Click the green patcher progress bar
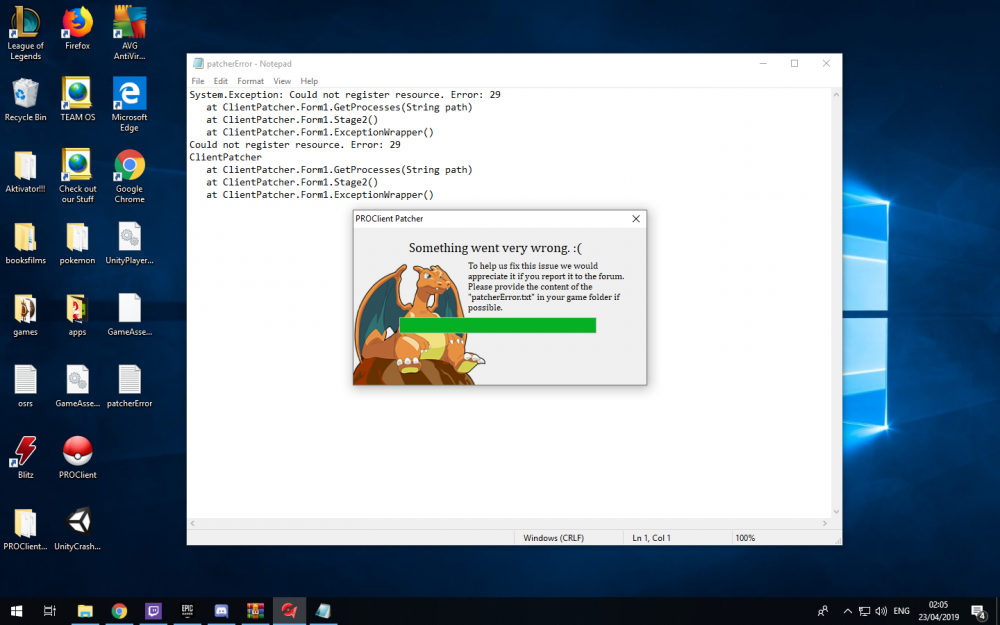This screenshot has width=1000, height=625. click(497, 325)
